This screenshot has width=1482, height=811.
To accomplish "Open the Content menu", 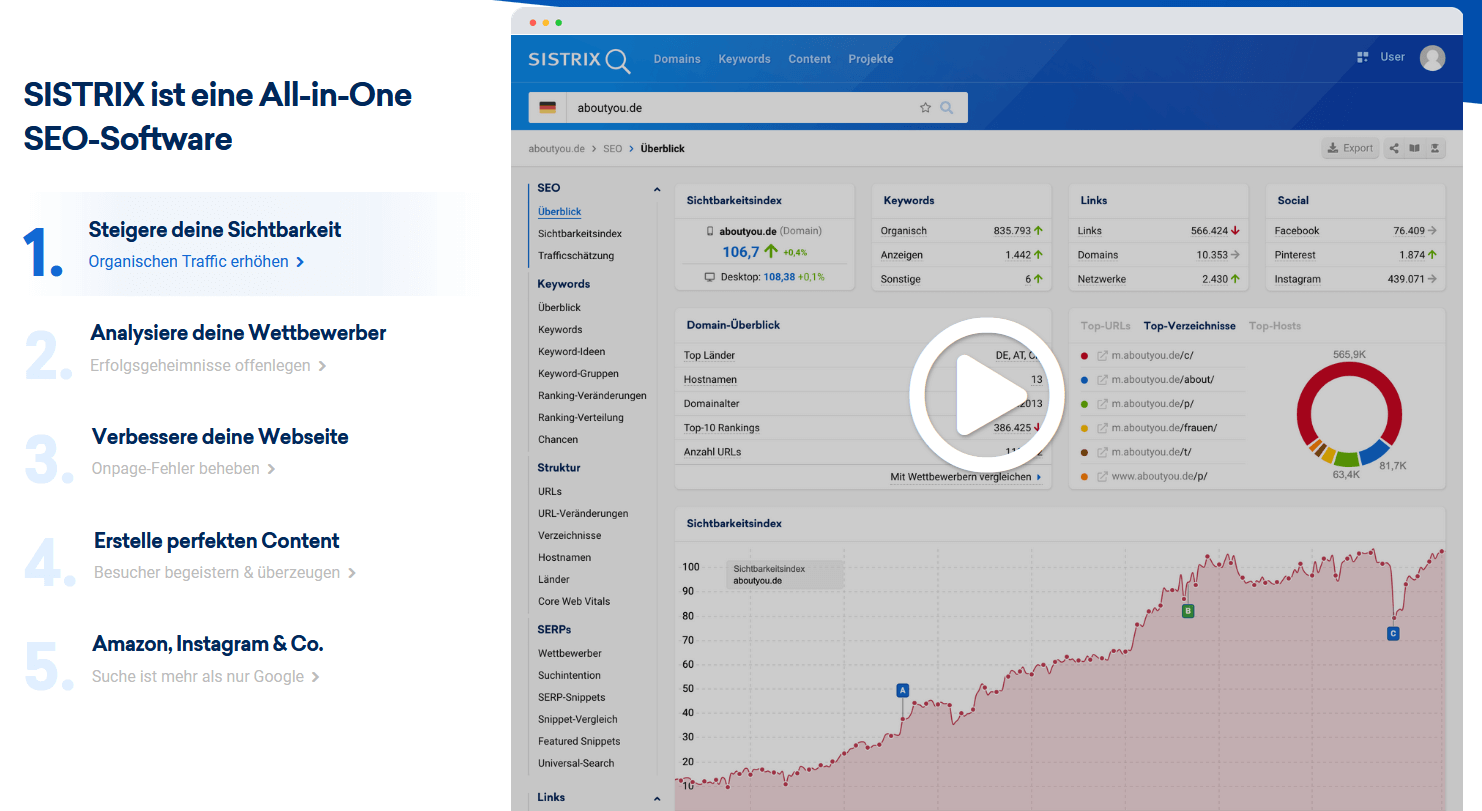I will coord(809,59).
